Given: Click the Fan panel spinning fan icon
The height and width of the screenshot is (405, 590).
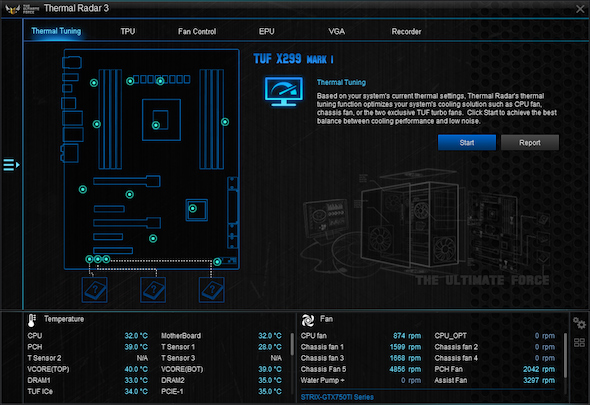Looking at the screenshot, I should pos(308,320).
